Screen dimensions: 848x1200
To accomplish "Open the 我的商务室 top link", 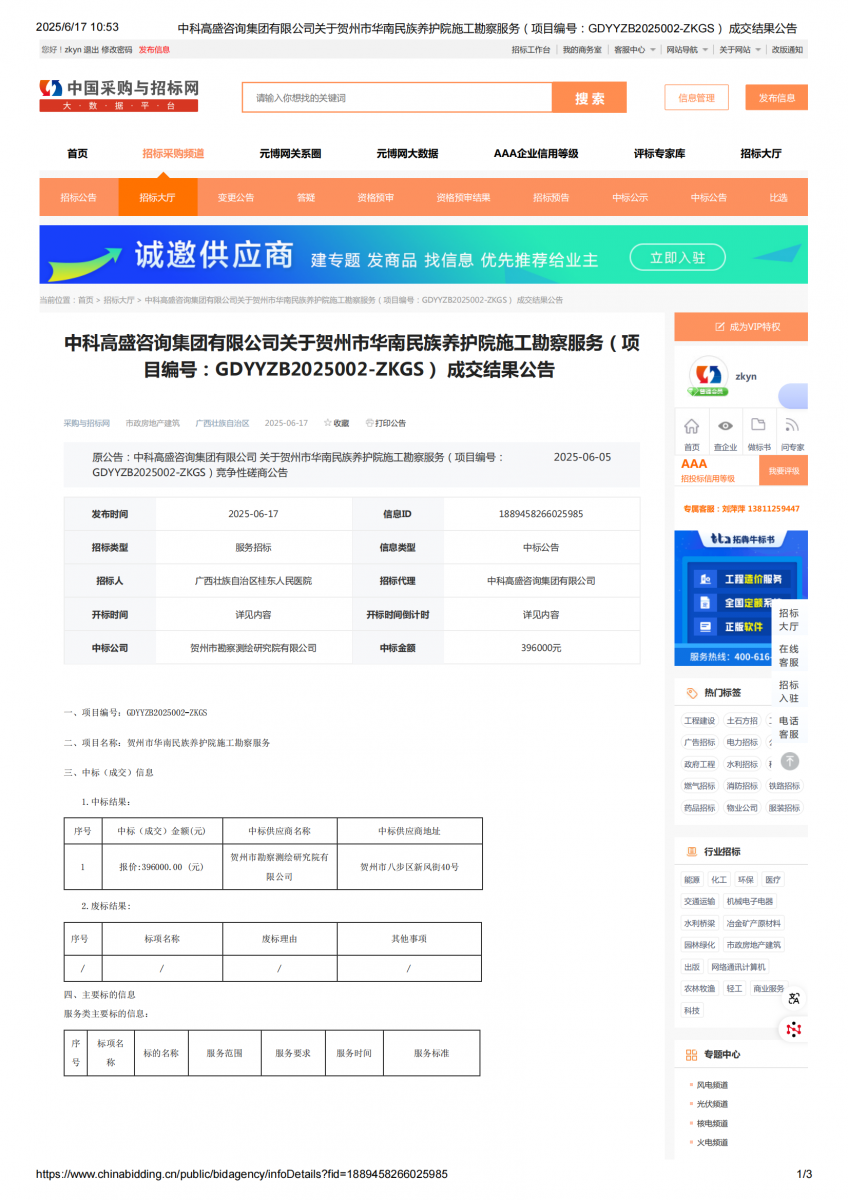I will pos(582,49).
